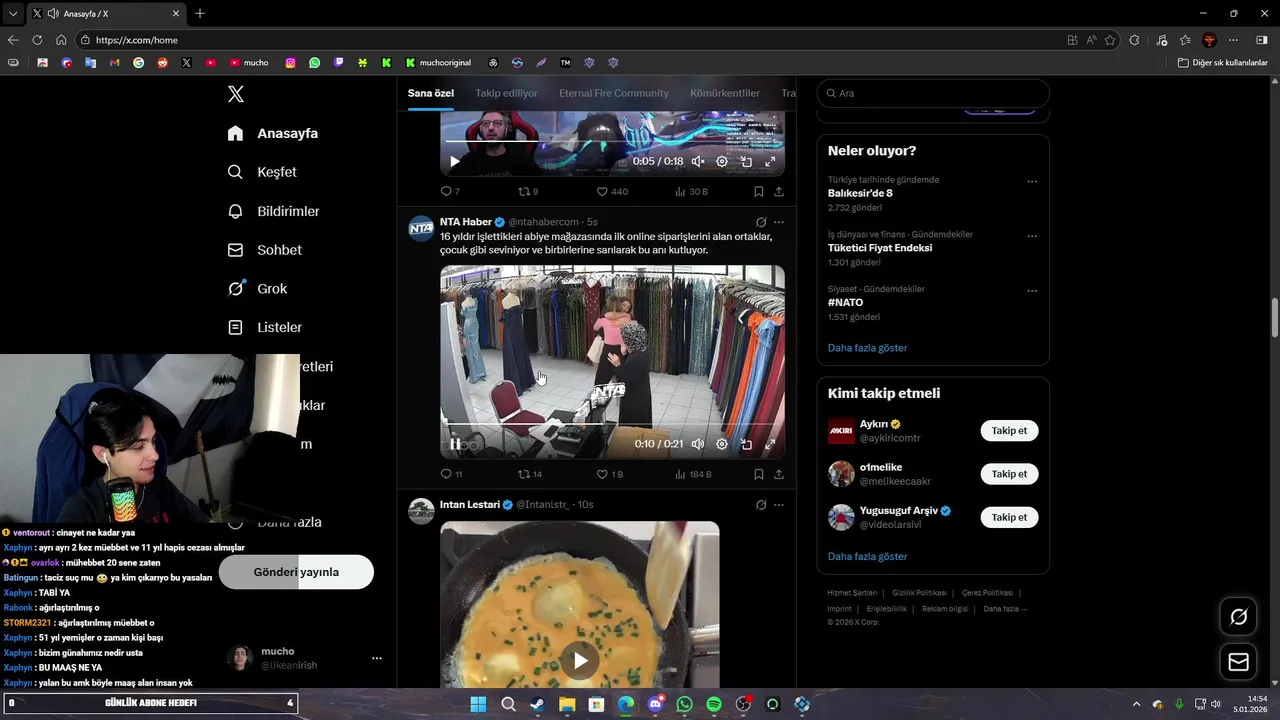The width and height of the screenshot is (1280, 720).
Task: Go to Sohbet chat page
Action: 264,250
